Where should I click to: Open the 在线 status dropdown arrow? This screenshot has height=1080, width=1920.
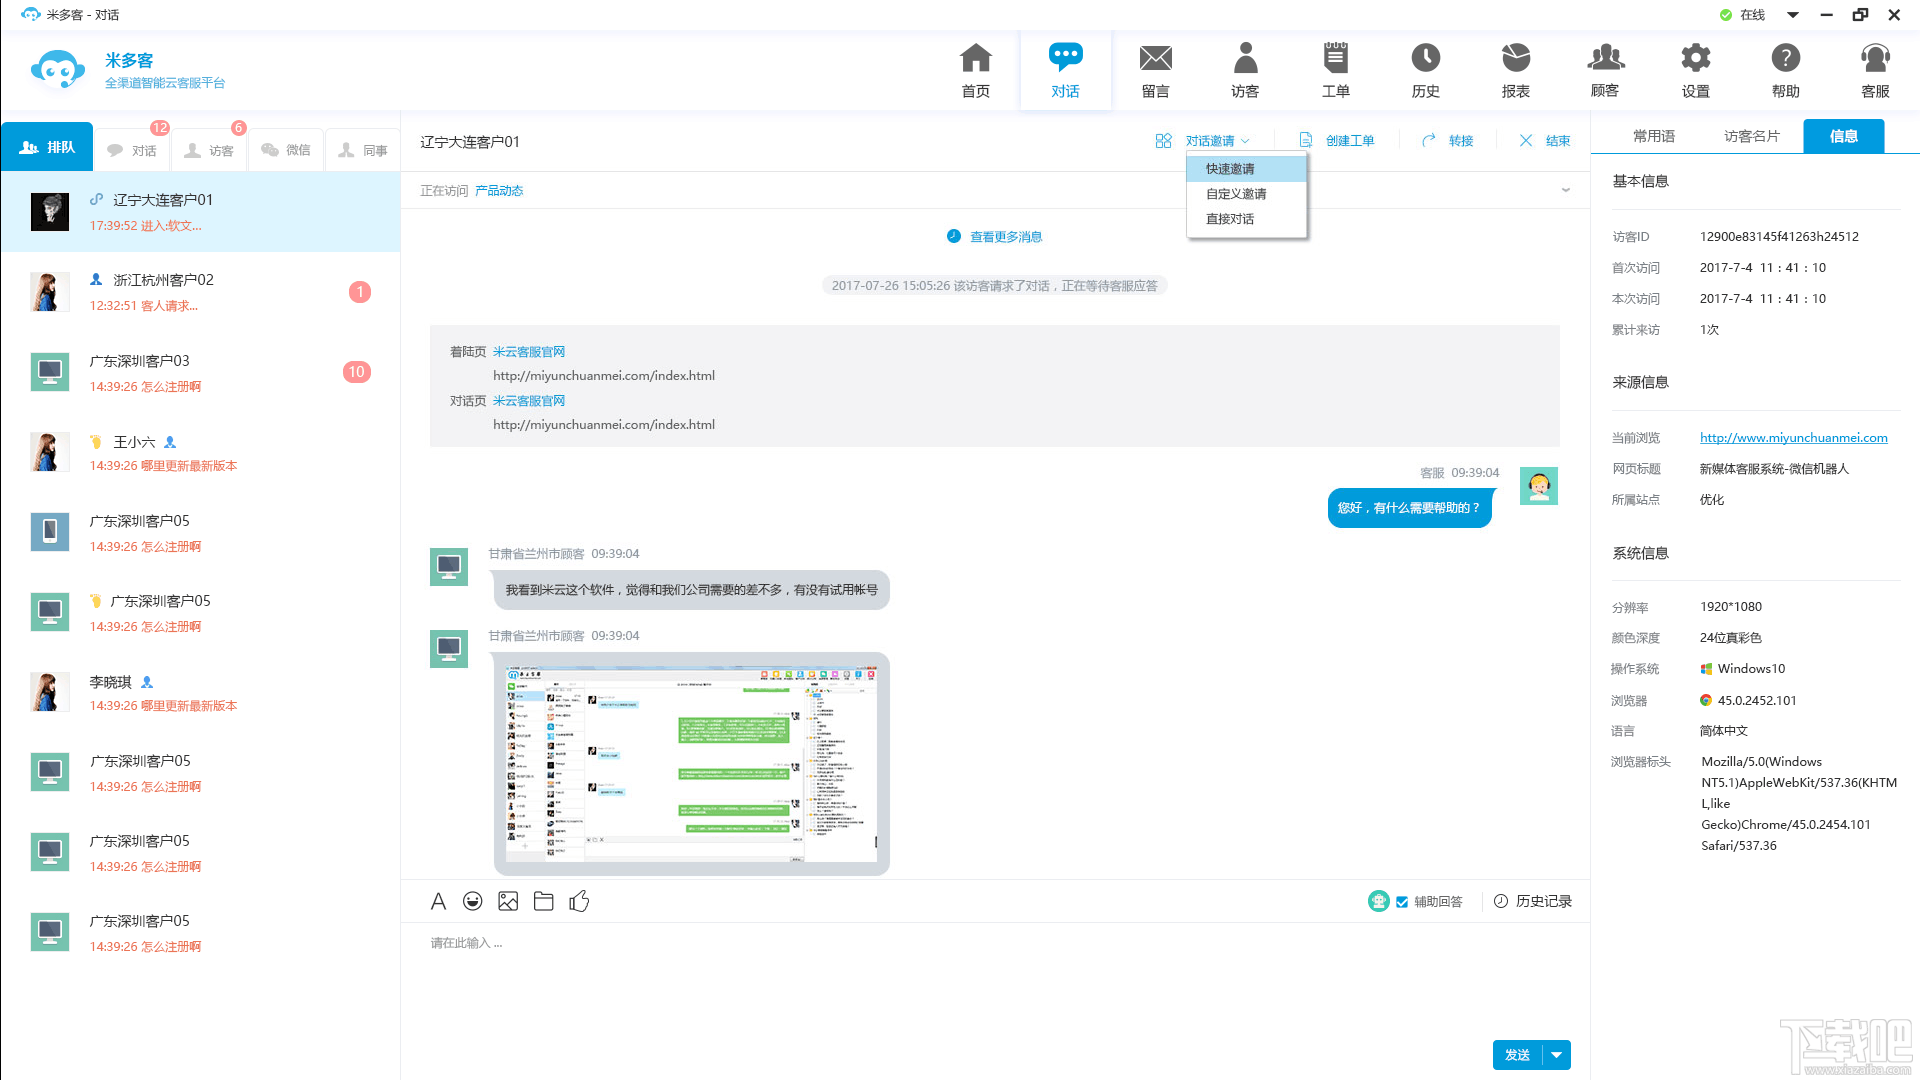(1793, 15)
